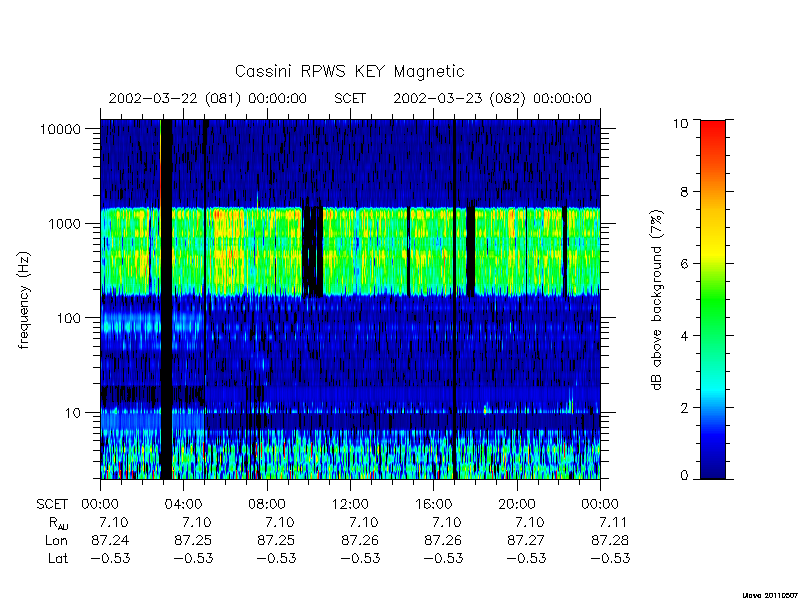Click the colorbar 6 dB label
The height and width of the screenshot is (600, 800).
[684, 264]
